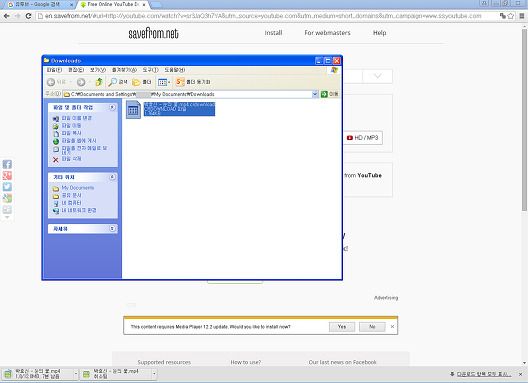Open the dropdown chevron beside the download field
The width and height of the screenshot is (530, 383).
pyautogui.click(x=378, y=76)
